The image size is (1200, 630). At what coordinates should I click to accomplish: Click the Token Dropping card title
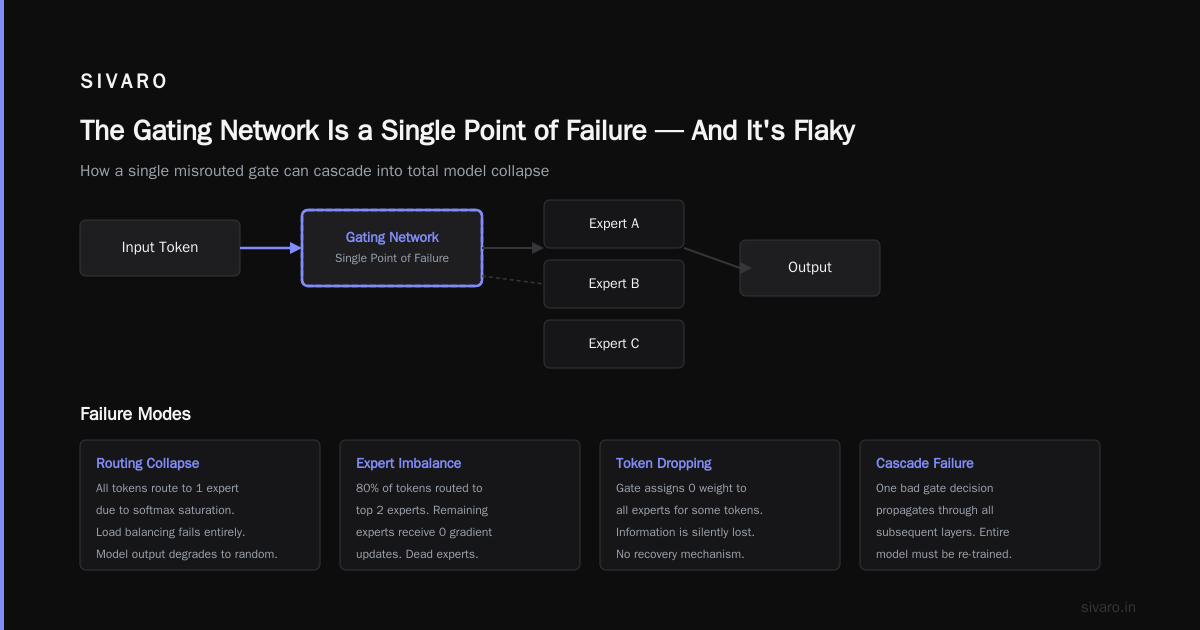click(664, 463)
